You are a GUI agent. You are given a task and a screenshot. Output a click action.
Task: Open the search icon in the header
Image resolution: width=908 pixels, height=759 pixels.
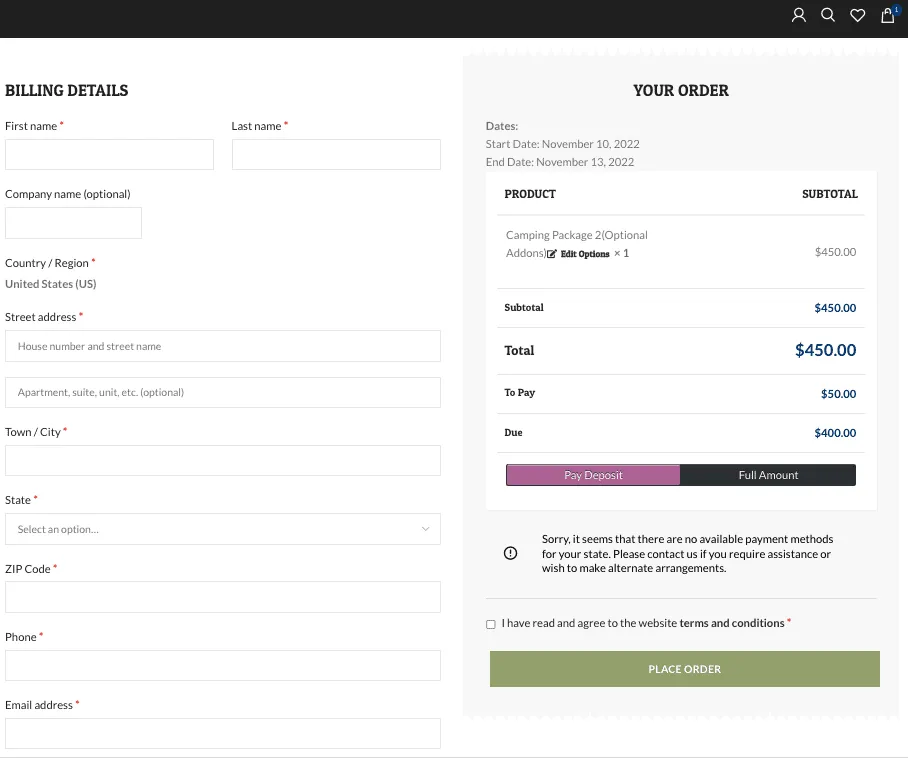828,15
